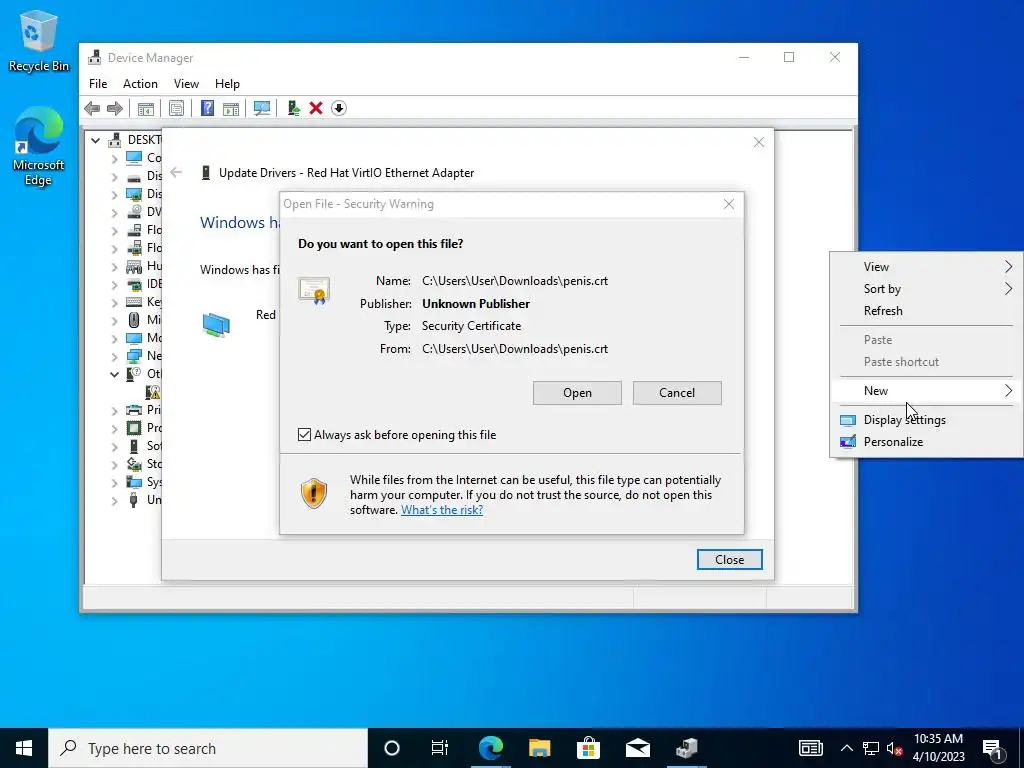Click the Show/Hide Action Pane toolbar icon
This screenshot has width=1024, height=768.
(231, 108)
